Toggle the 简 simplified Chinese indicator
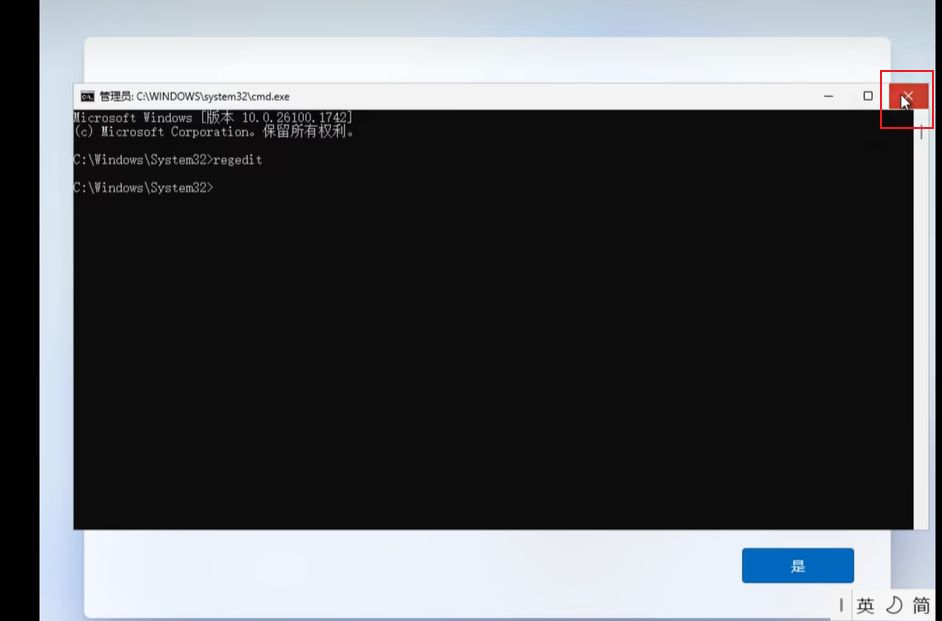Screen dimensions: 942x621 click(x=921, y=605)
